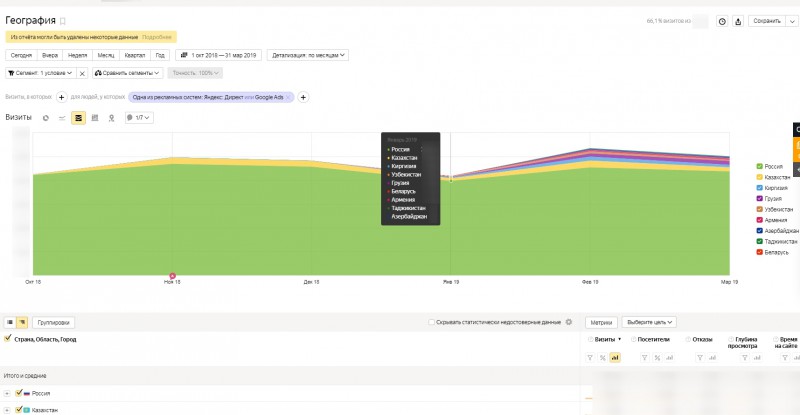Open the Детализация по месяцам dropdown

pyautogui.click(x=308, y=55)
